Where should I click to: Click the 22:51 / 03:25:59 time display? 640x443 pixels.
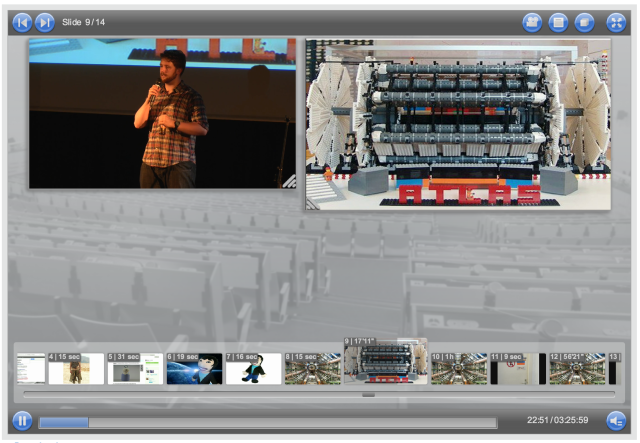558,420
